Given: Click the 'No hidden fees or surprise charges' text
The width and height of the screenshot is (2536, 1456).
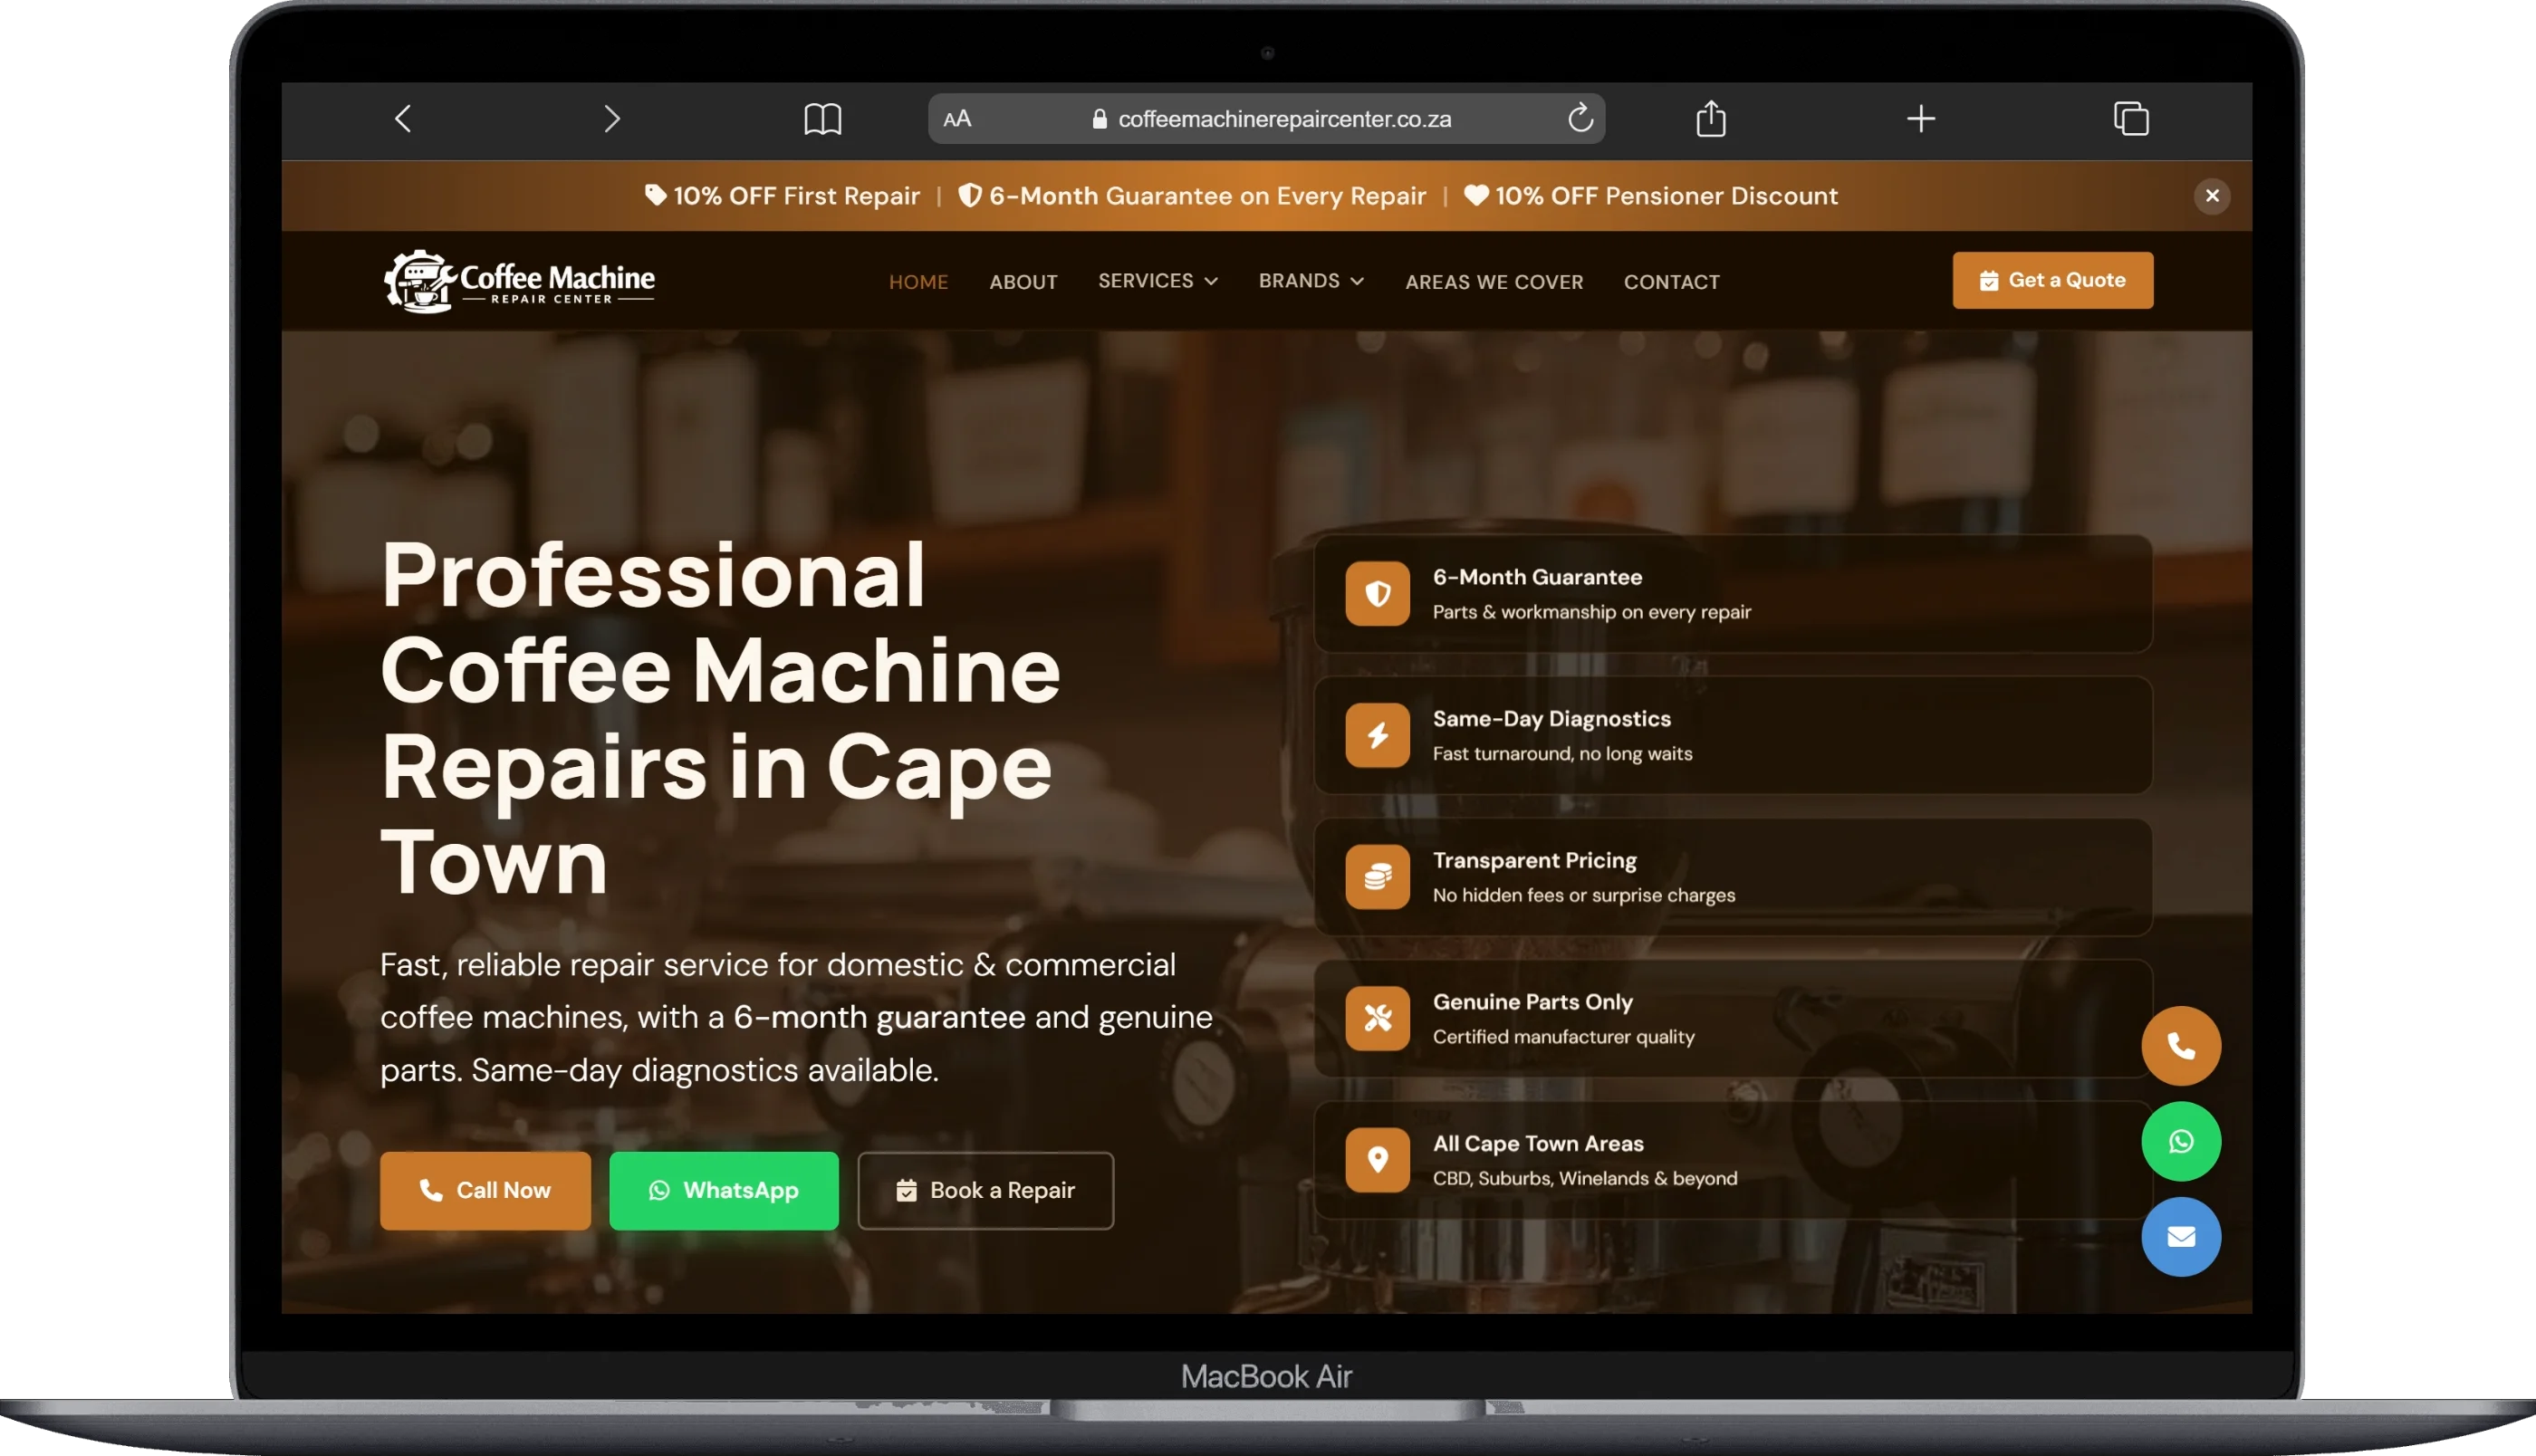Looking at the screenshot, I should [x=1583, y=895].
